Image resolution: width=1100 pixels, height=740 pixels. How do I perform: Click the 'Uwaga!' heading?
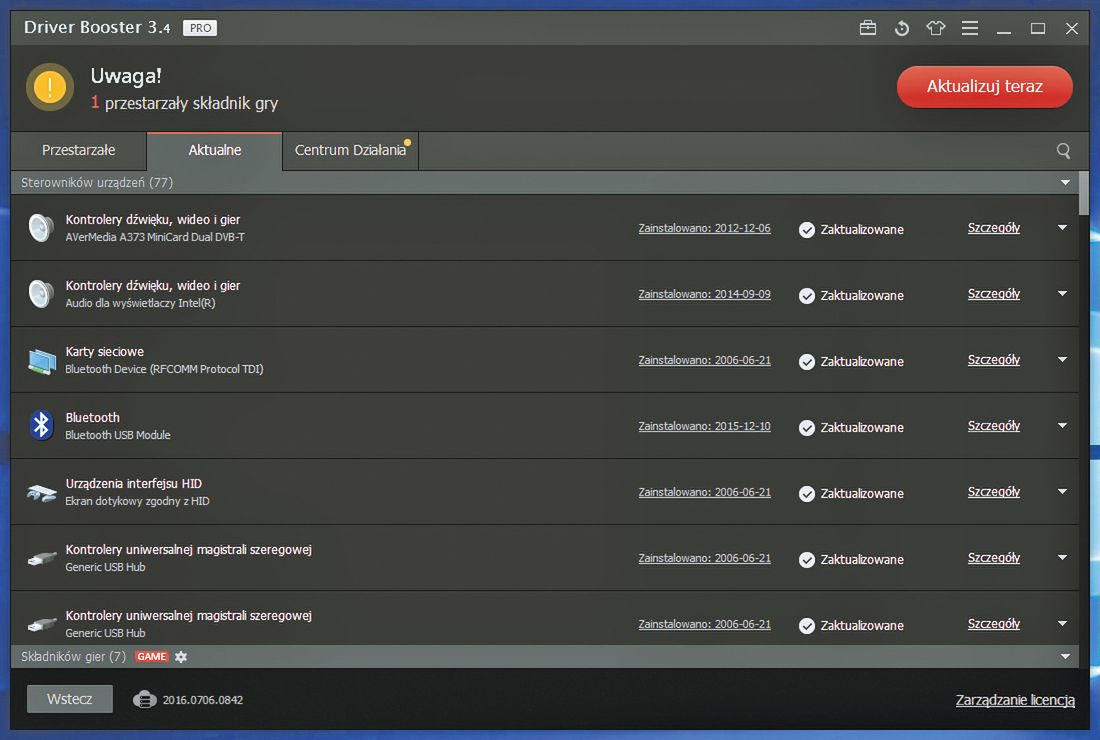click(x=126, y=76)
